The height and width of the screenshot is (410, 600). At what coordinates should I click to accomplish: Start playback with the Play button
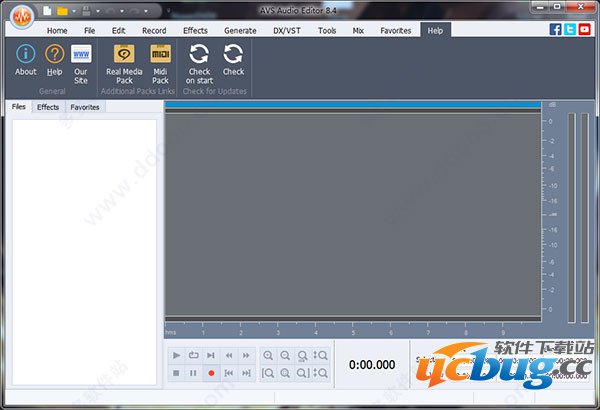pos(176,355)
